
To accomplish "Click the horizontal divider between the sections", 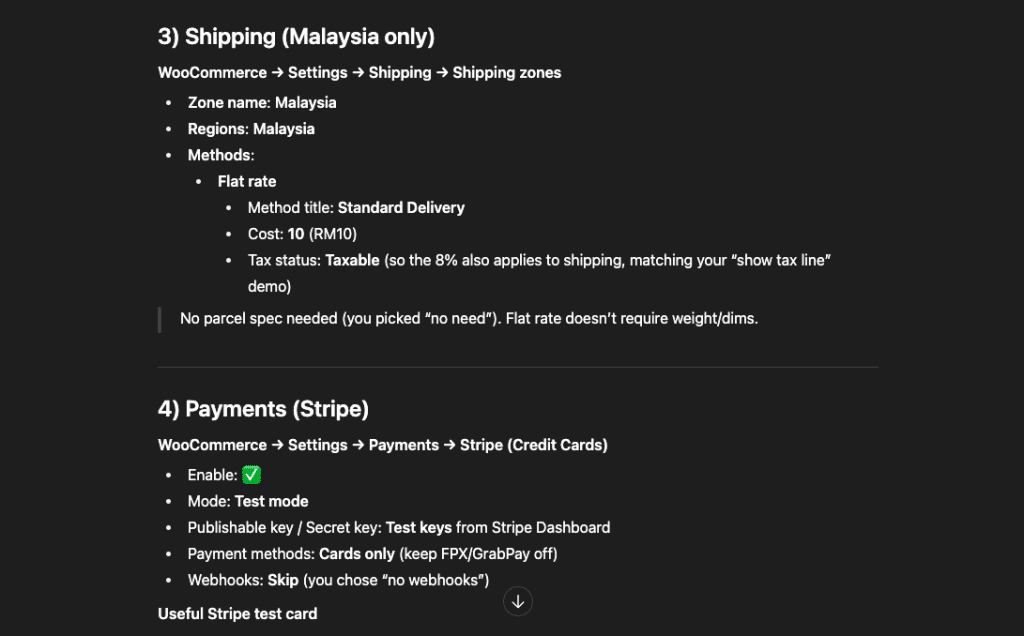I will 517,367.
